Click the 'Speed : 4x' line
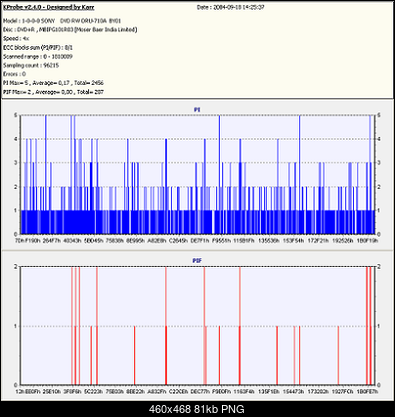The width and height of the screenshot is (395, 417). (16, 39)
